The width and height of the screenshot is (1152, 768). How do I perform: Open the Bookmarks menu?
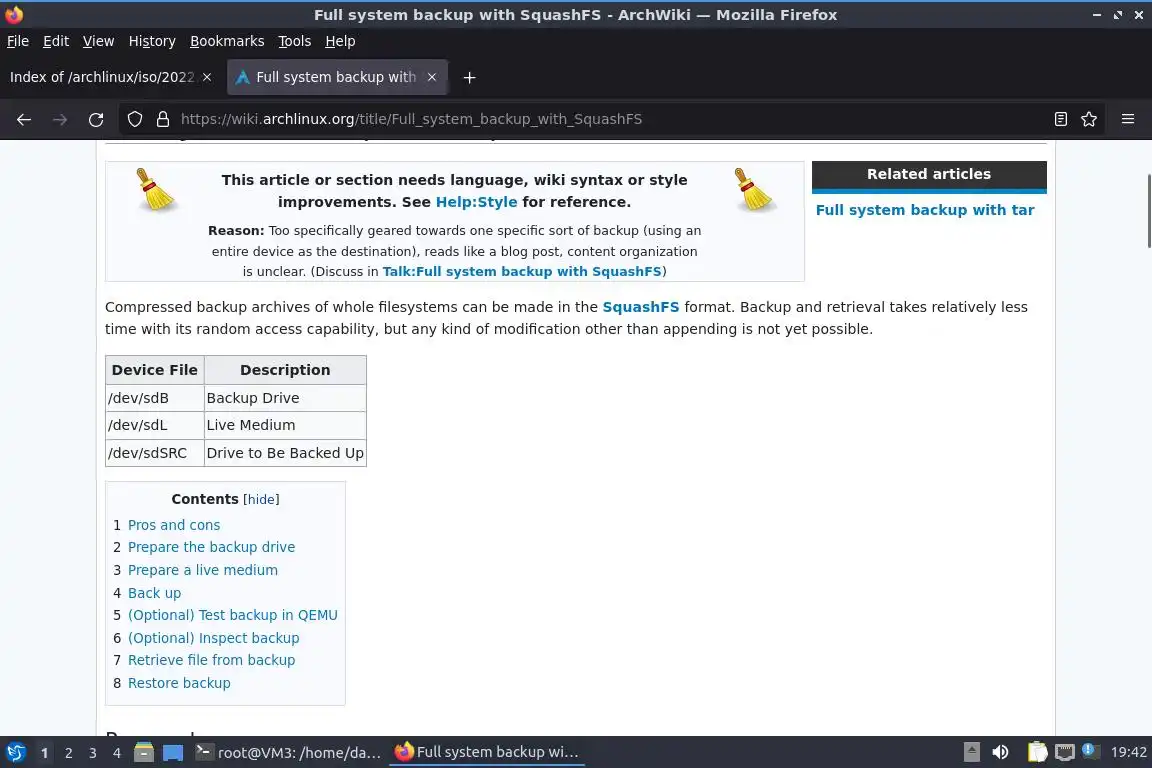(227, 41)
